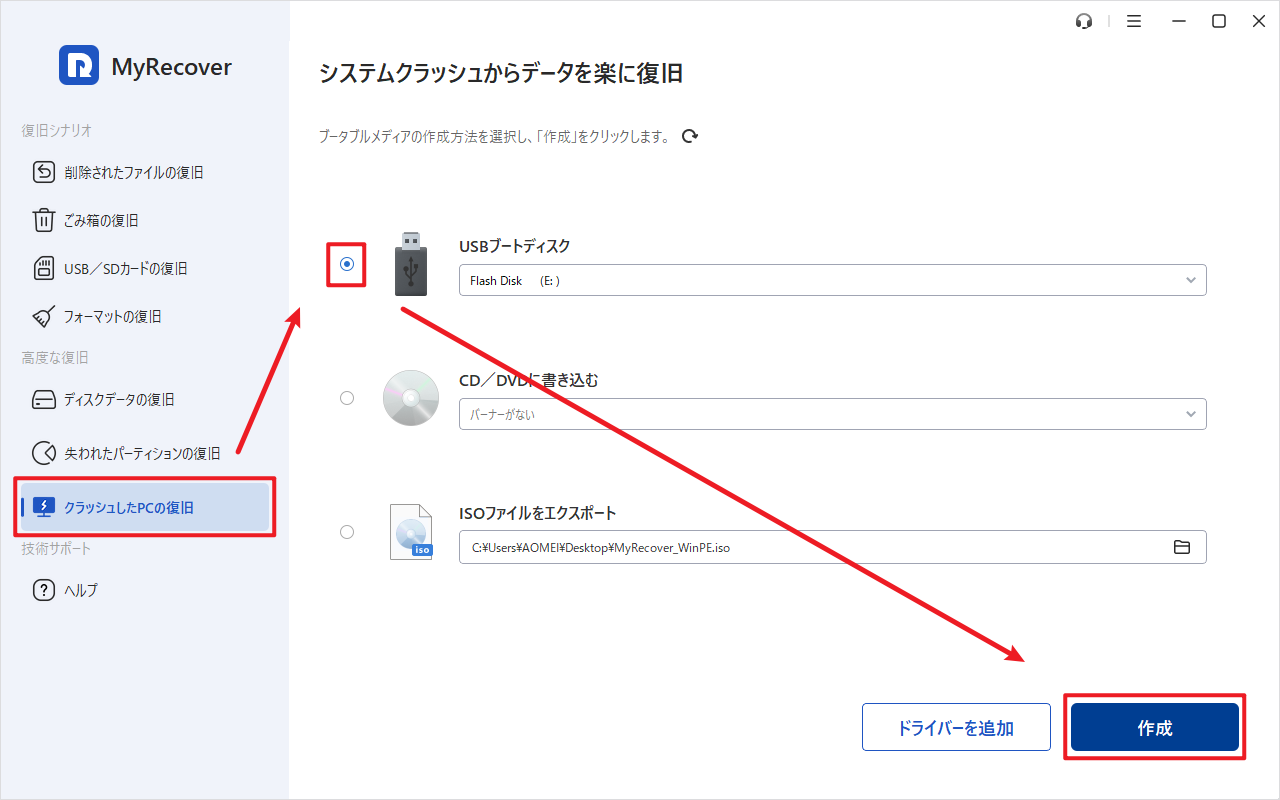Click the USB flash drive icon
Viewport: 1280px width, 800px height.
click(x=410, y=264)
